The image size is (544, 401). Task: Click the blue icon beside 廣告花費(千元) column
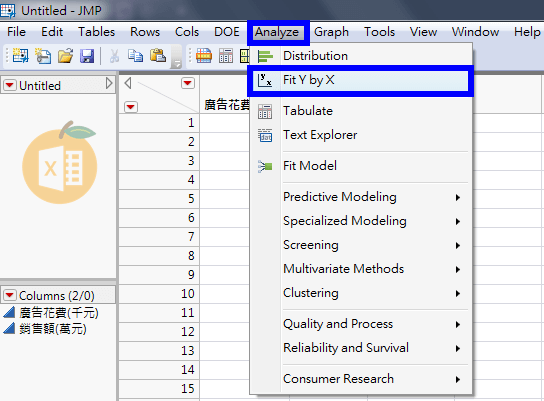9,313
